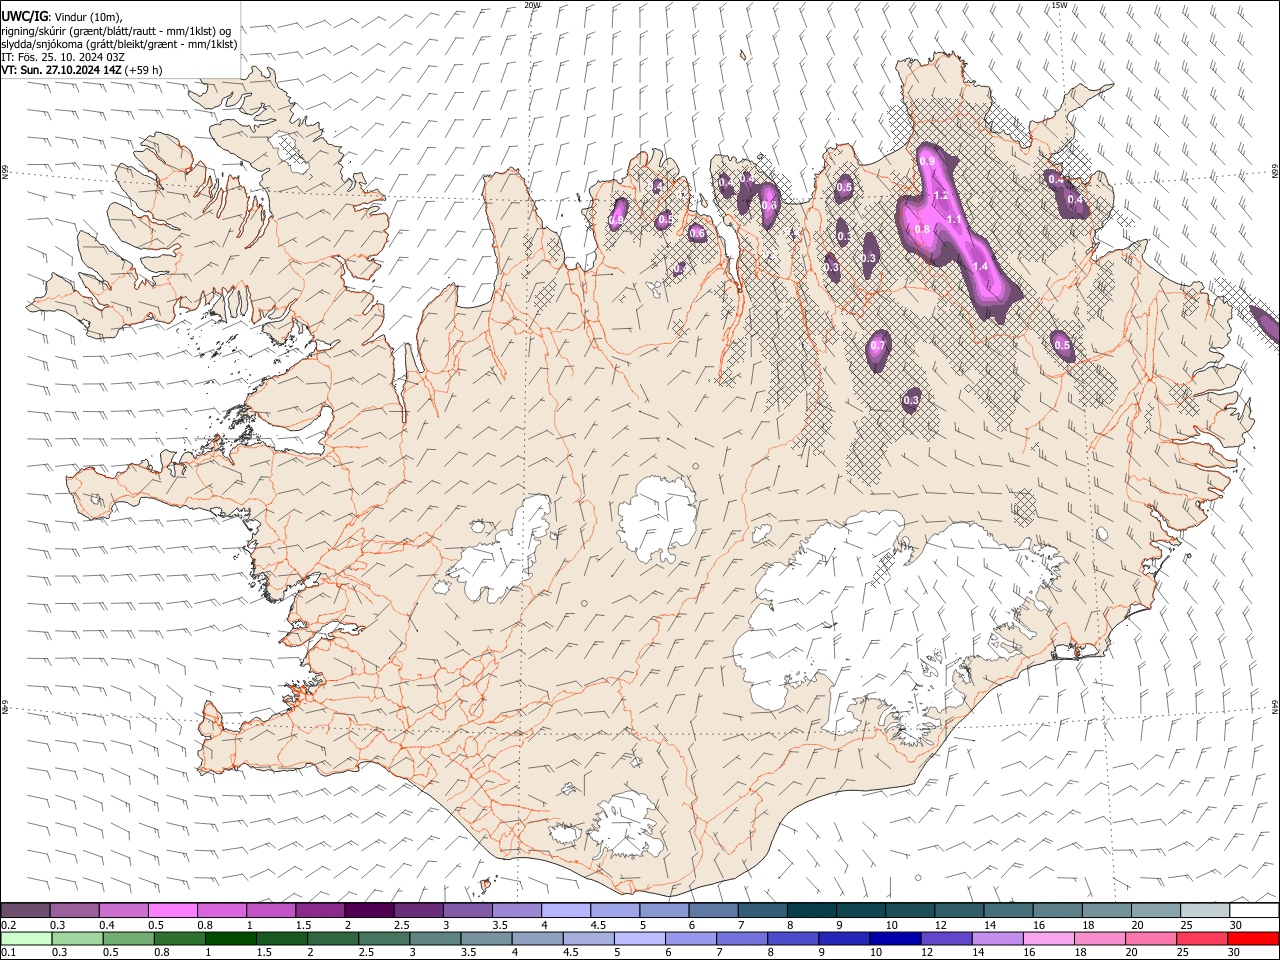Select the light pink swatch at 16, lower row
The image size is (1280, 960).
coord(1047,938)
